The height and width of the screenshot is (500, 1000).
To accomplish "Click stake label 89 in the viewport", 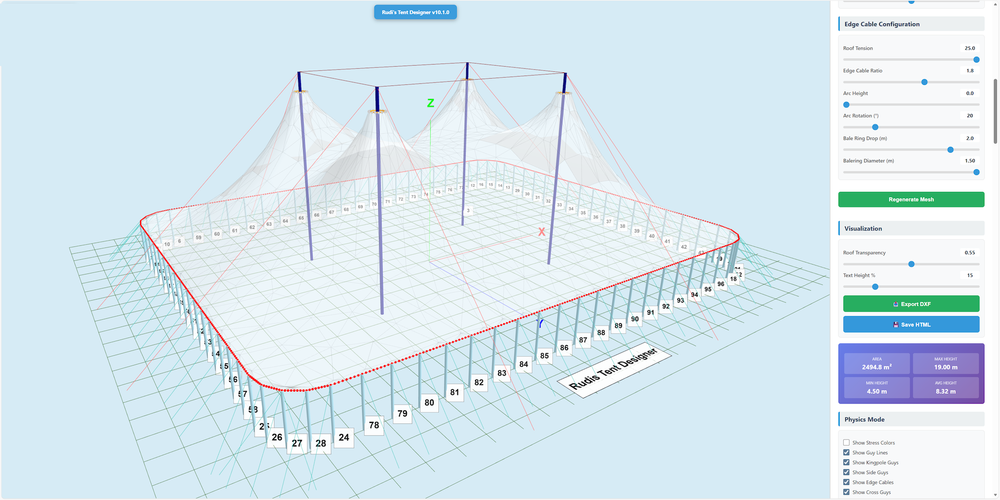I will [618, 325].
